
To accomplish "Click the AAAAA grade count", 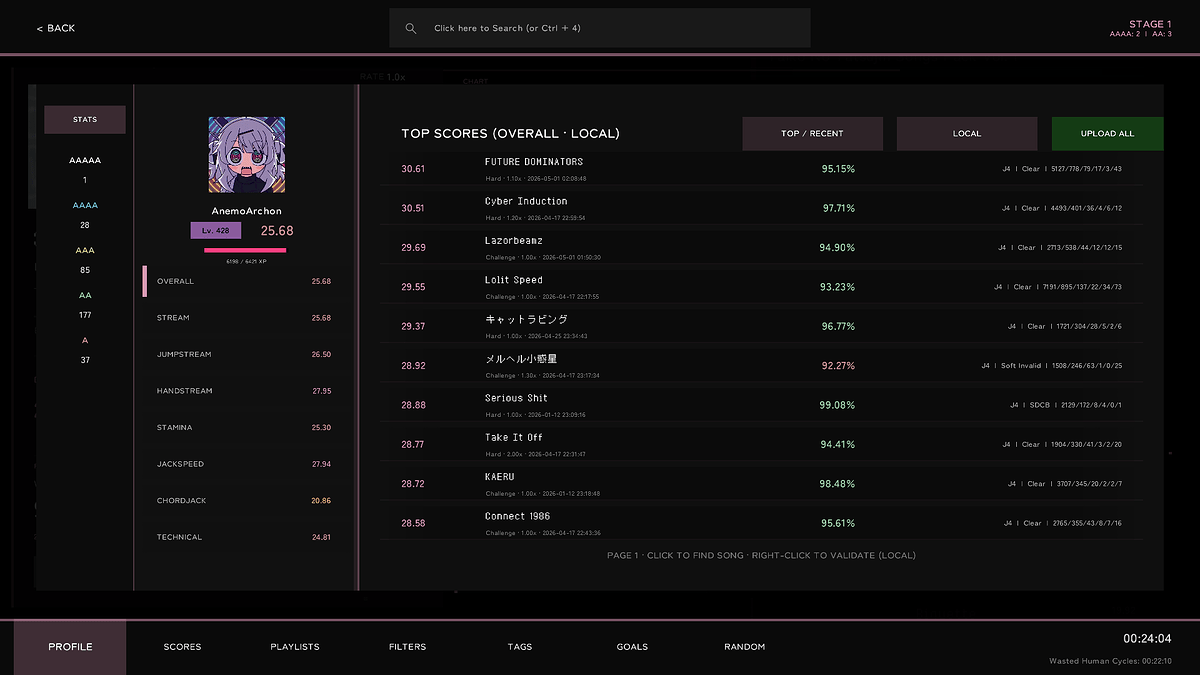I will click(x=85, y=180).
